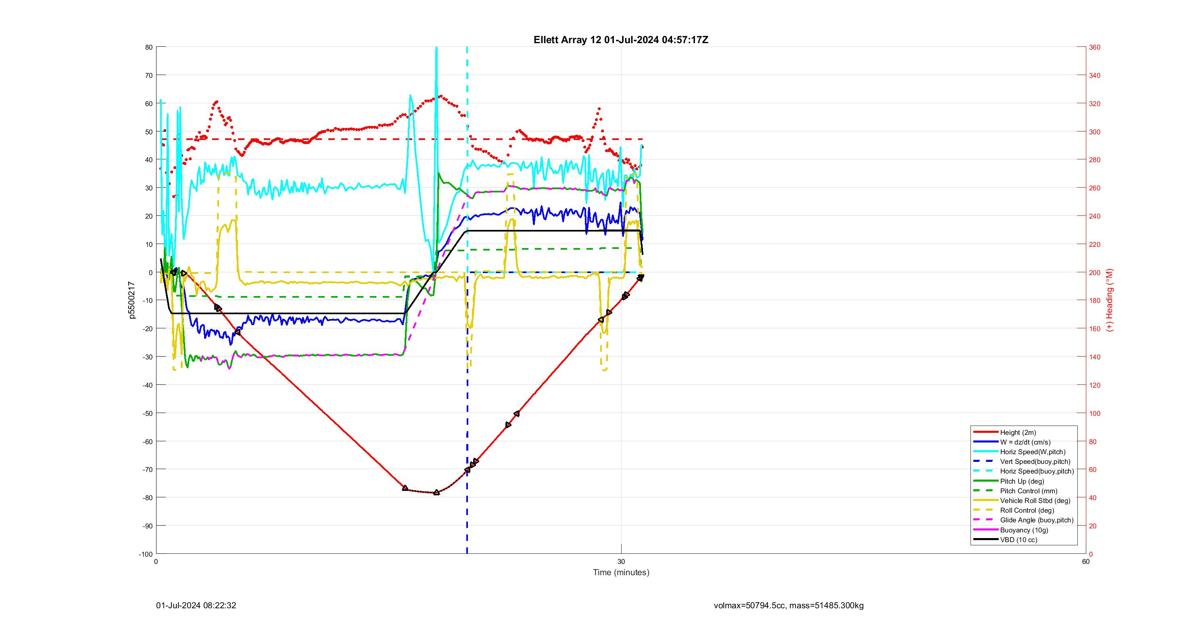
Task: Click "Horiz Speed(W,pitch)" in the legend
Action: click(1033, 451)
